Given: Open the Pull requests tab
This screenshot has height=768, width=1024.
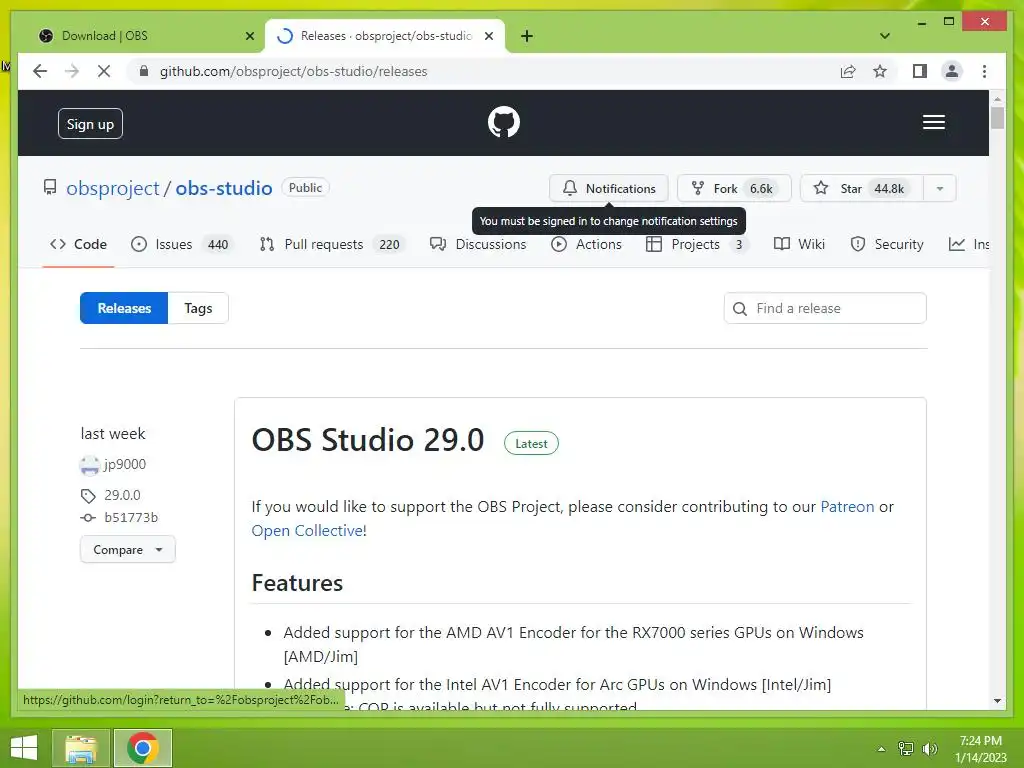Looking at the screenshot, I should 332,244.
